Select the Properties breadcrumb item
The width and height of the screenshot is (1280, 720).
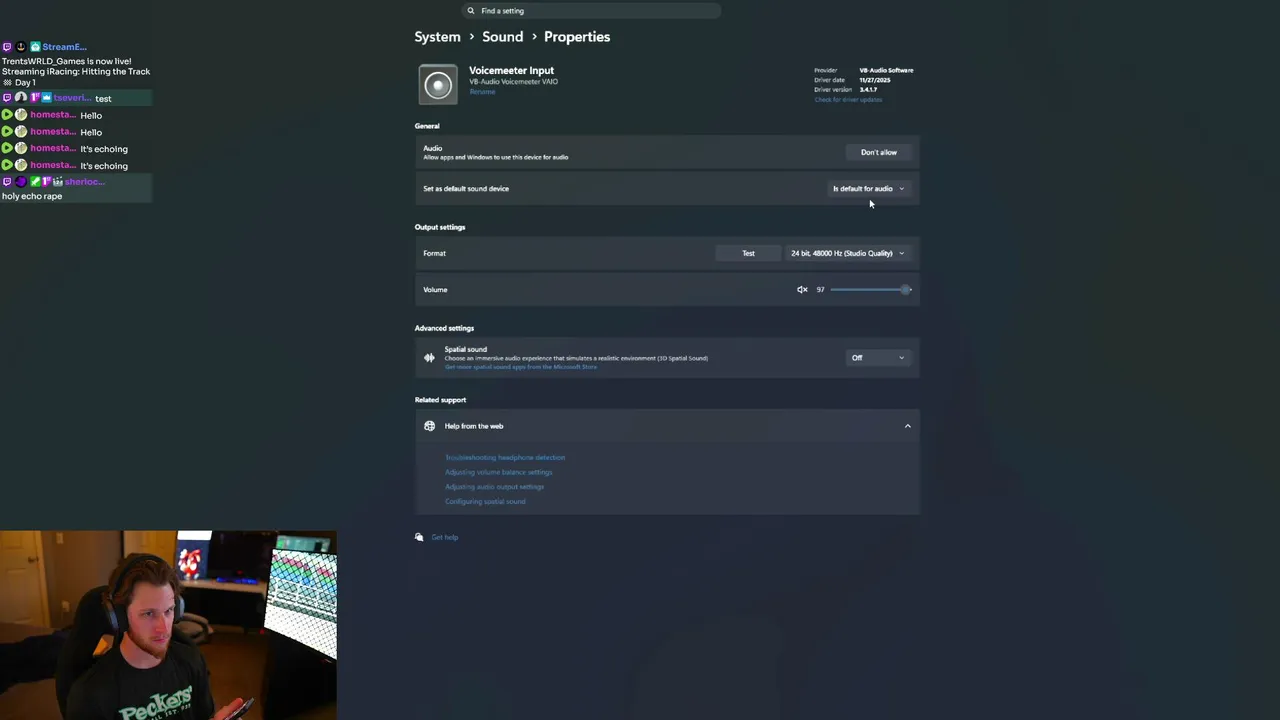pyautogui.click(x=577, y=36)
